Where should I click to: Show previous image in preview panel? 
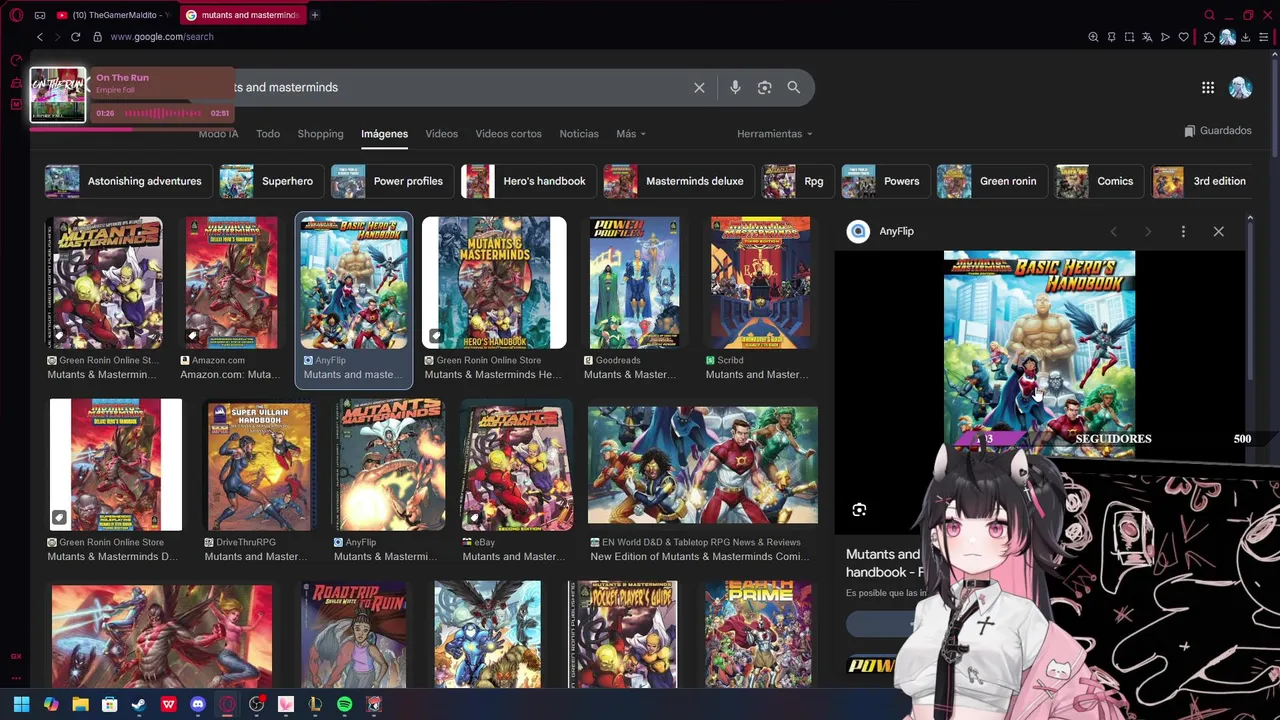1113,231
